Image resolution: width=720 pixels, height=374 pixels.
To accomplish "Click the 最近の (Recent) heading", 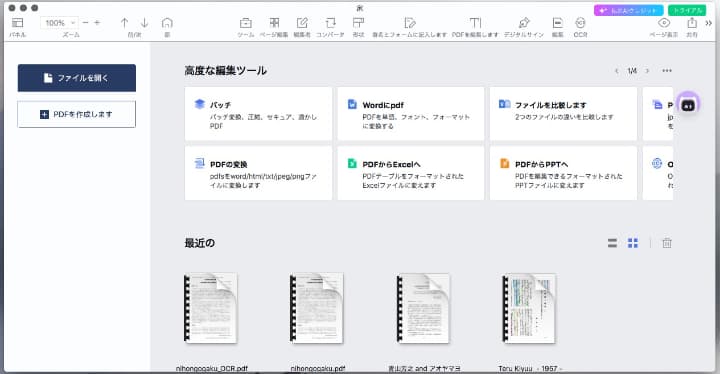I will tap(200, 243).
